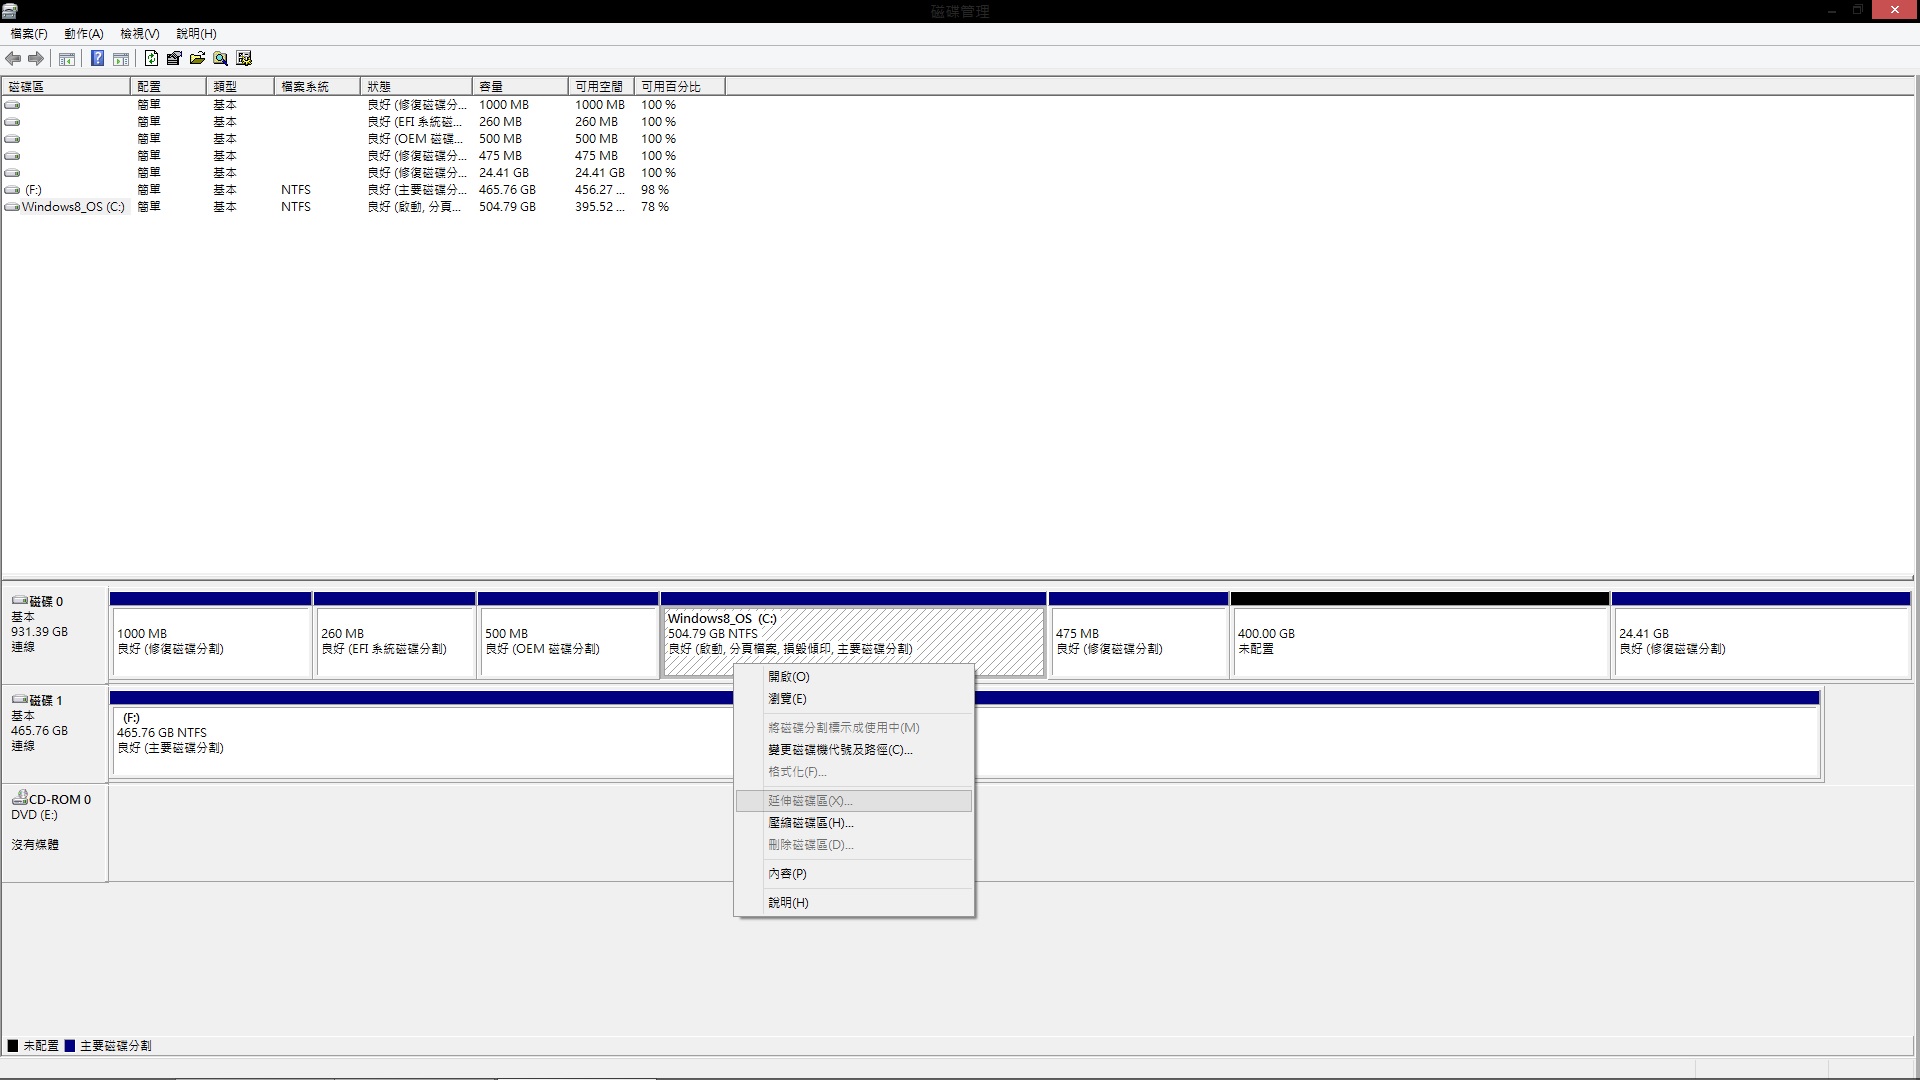
Task: Click the open folder toolbar icon
Action: tap(197, 59)
